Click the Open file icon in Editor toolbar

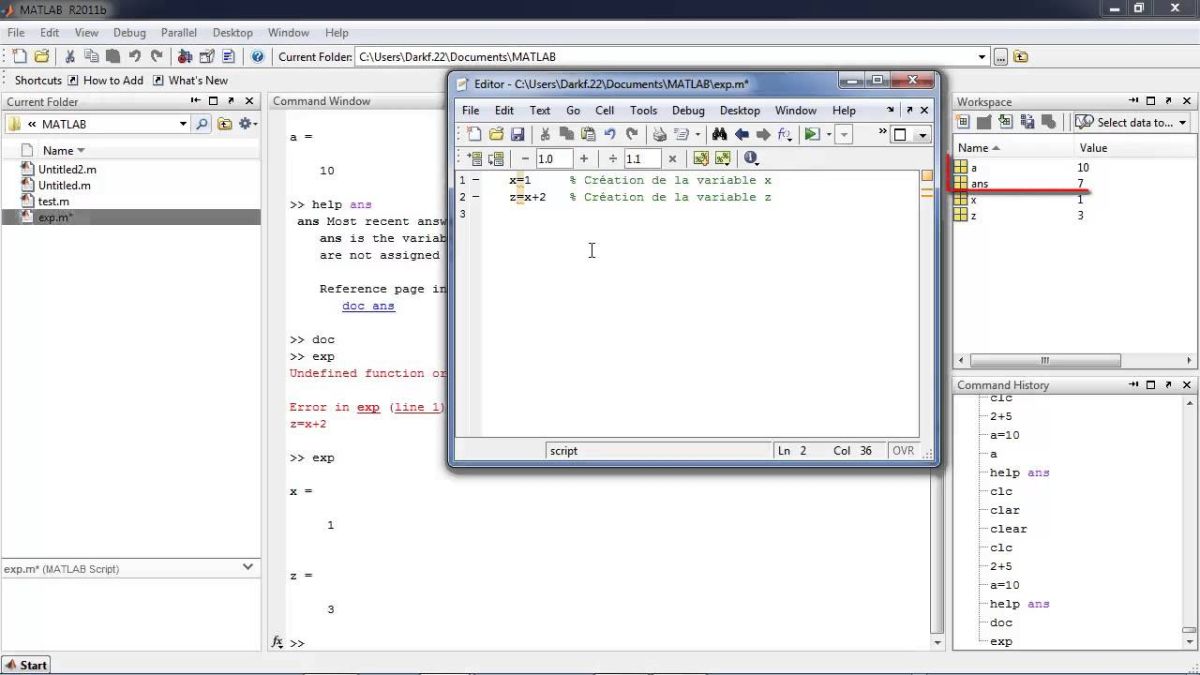click(x=496, y=134)
